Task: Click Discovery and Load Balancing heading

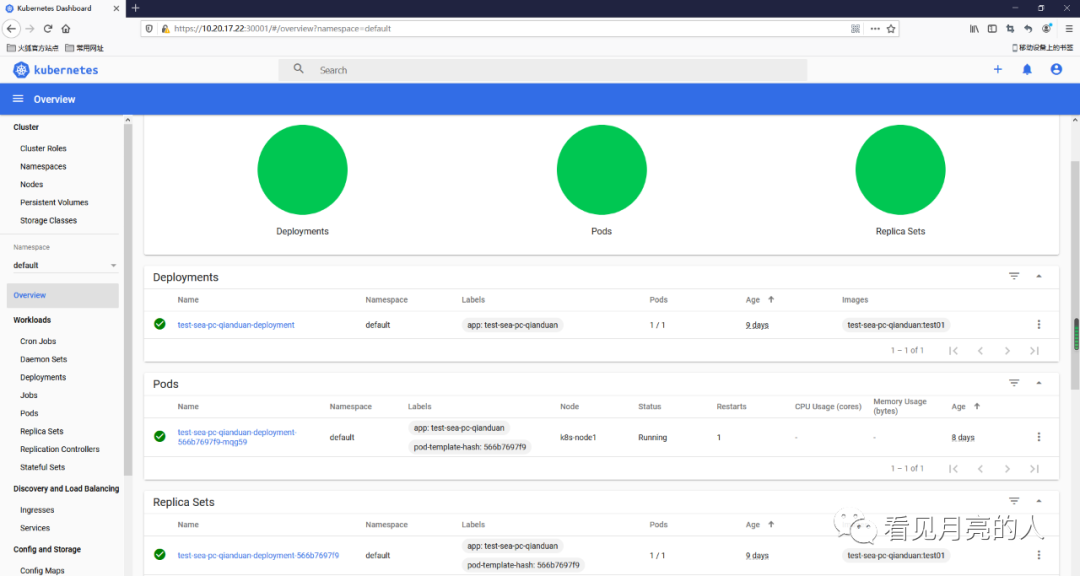Action: pos(66,488)
